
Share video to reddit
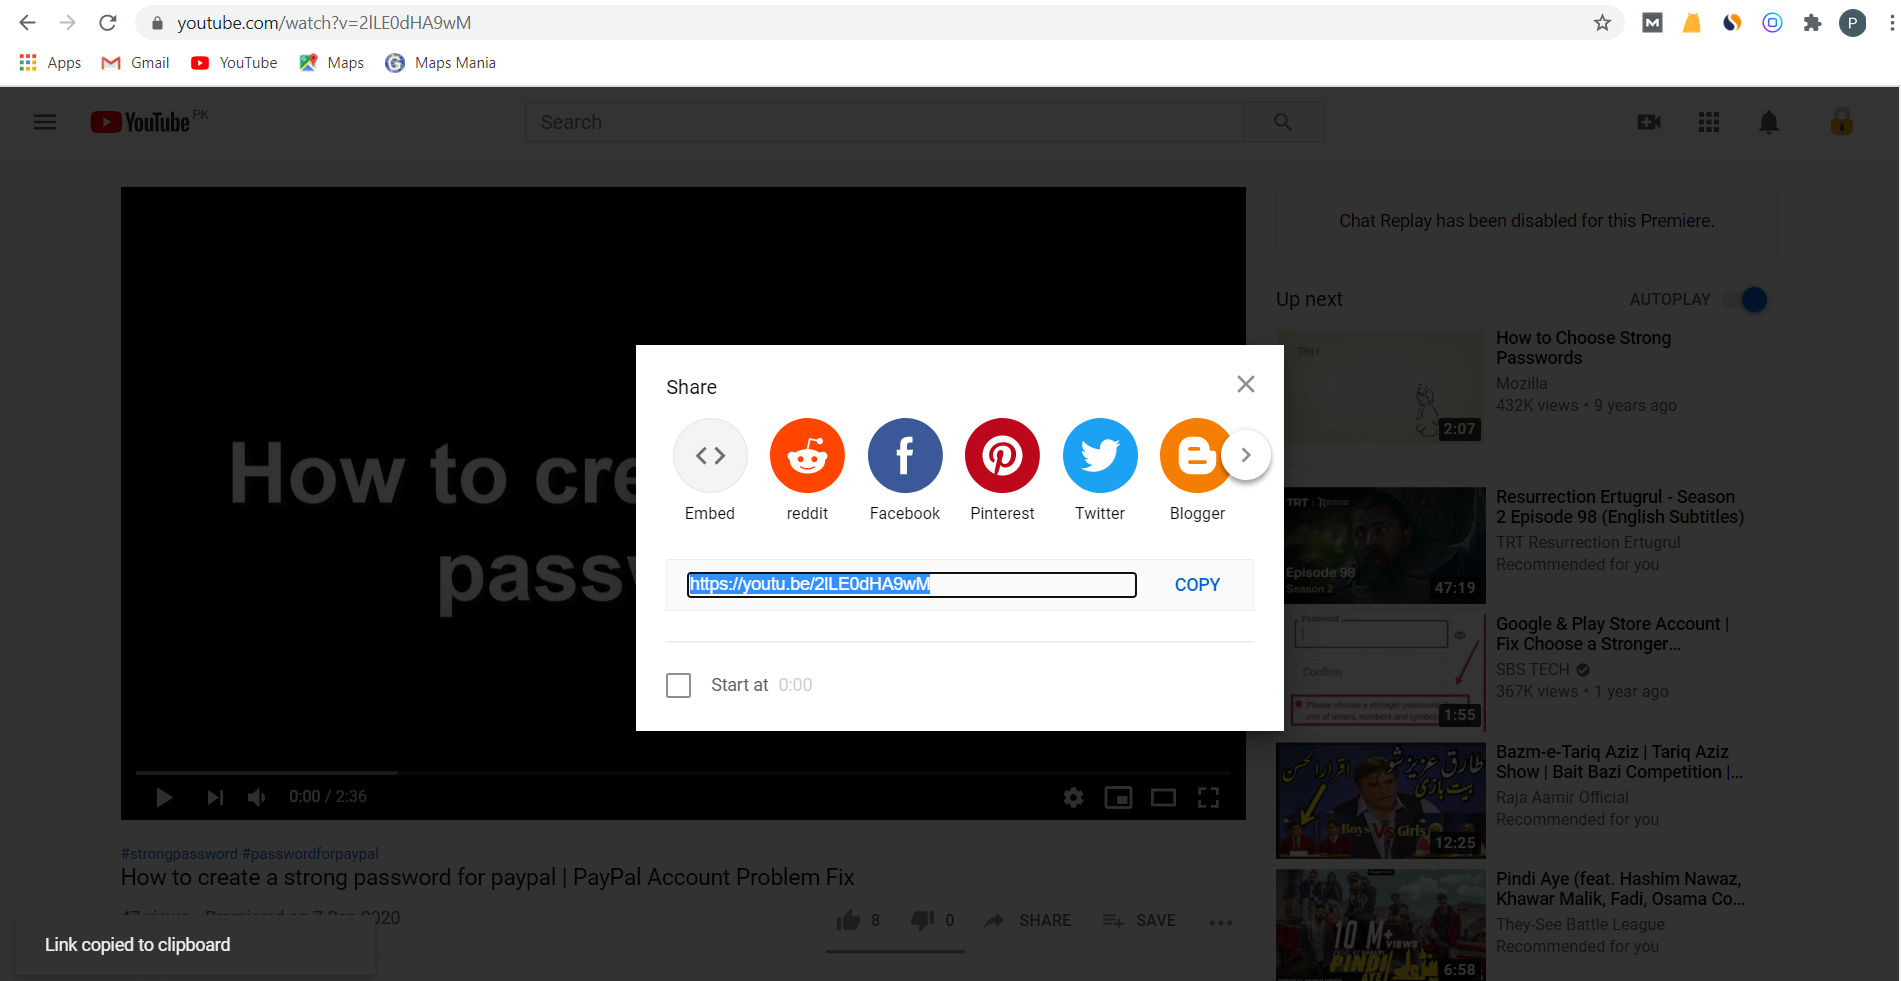[x=807, y=455]
